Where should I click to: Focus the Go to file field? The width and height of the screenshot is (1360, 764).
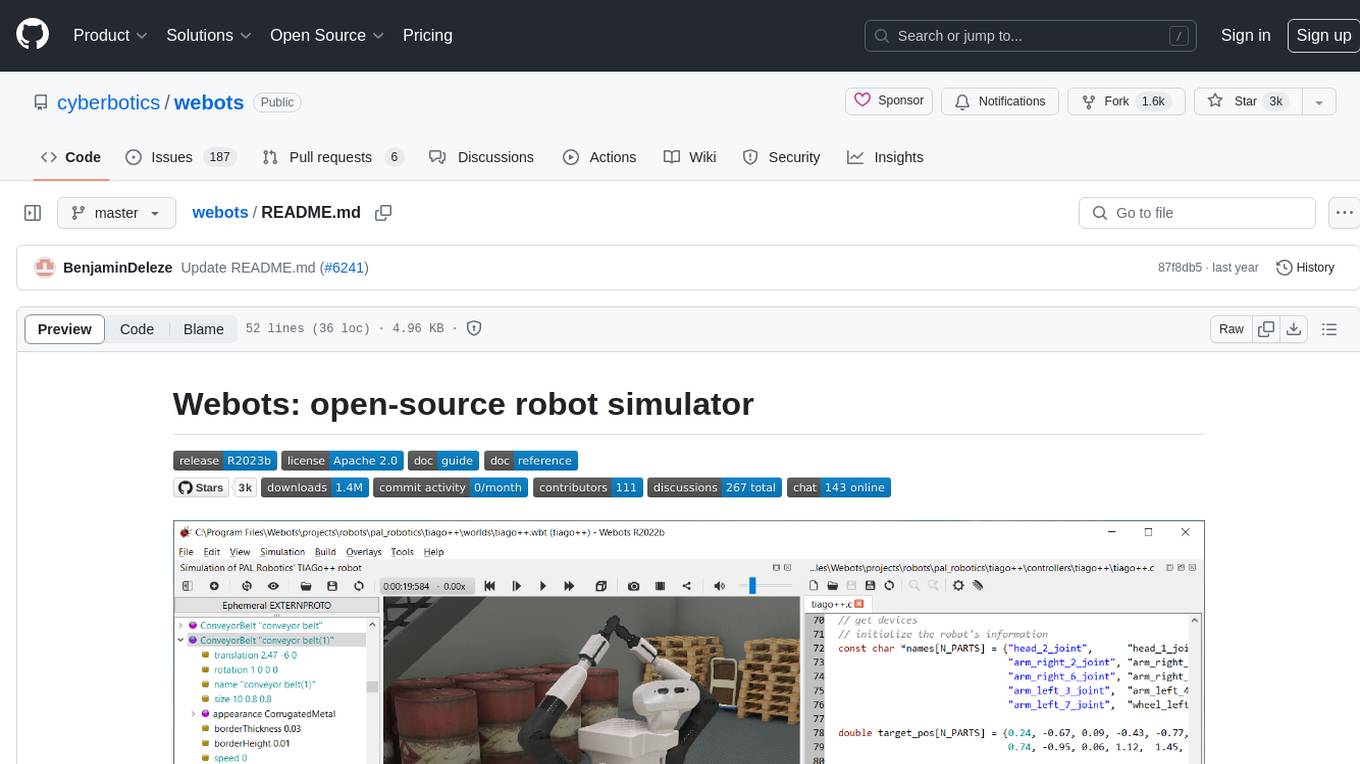pos(1197,213)
